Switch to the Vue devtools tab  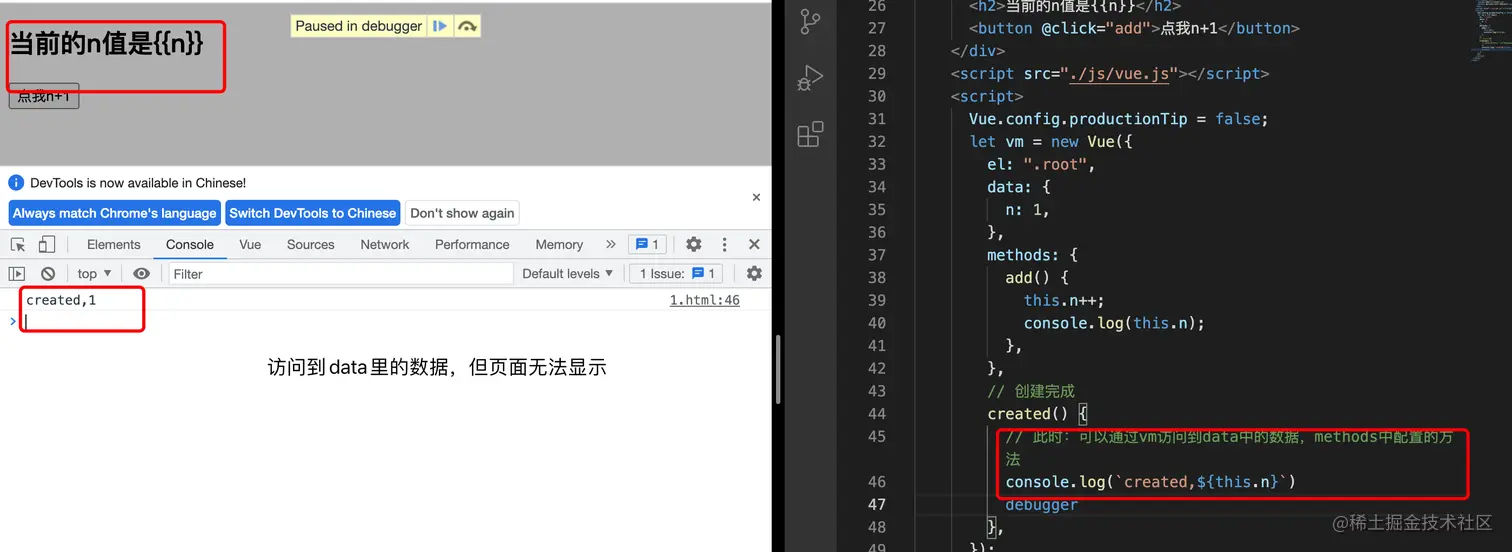point(250,244)
